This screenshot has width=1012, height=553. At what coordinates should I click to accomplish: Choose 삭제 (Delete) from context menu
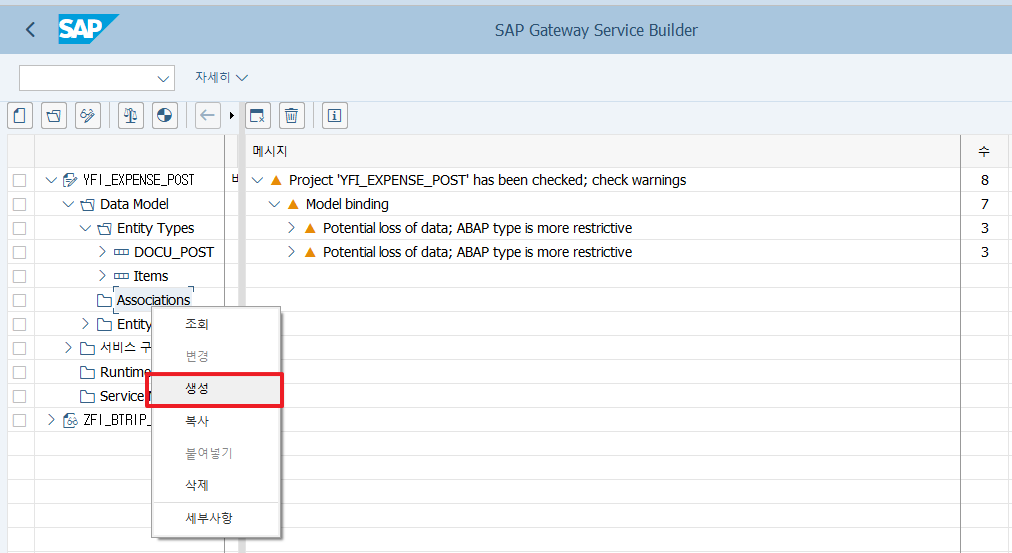[x=216, y=485]
